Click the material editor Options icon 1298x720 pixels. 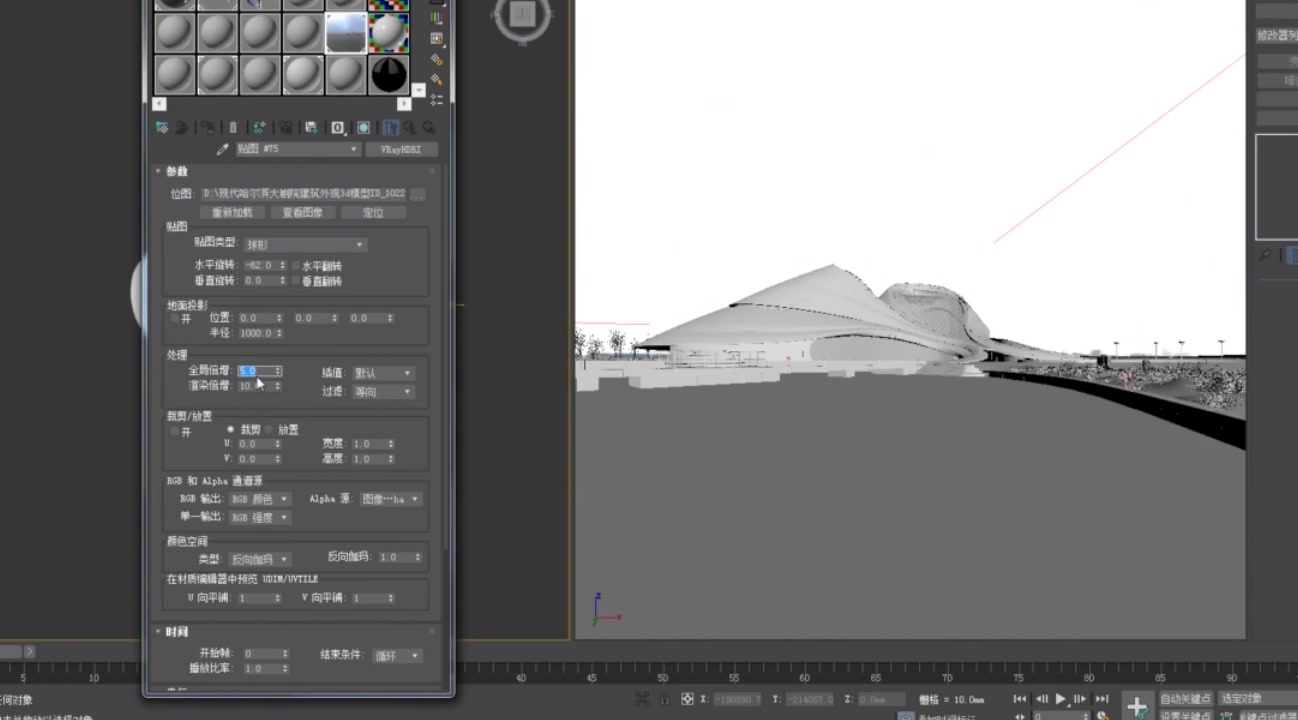point(437,60)
